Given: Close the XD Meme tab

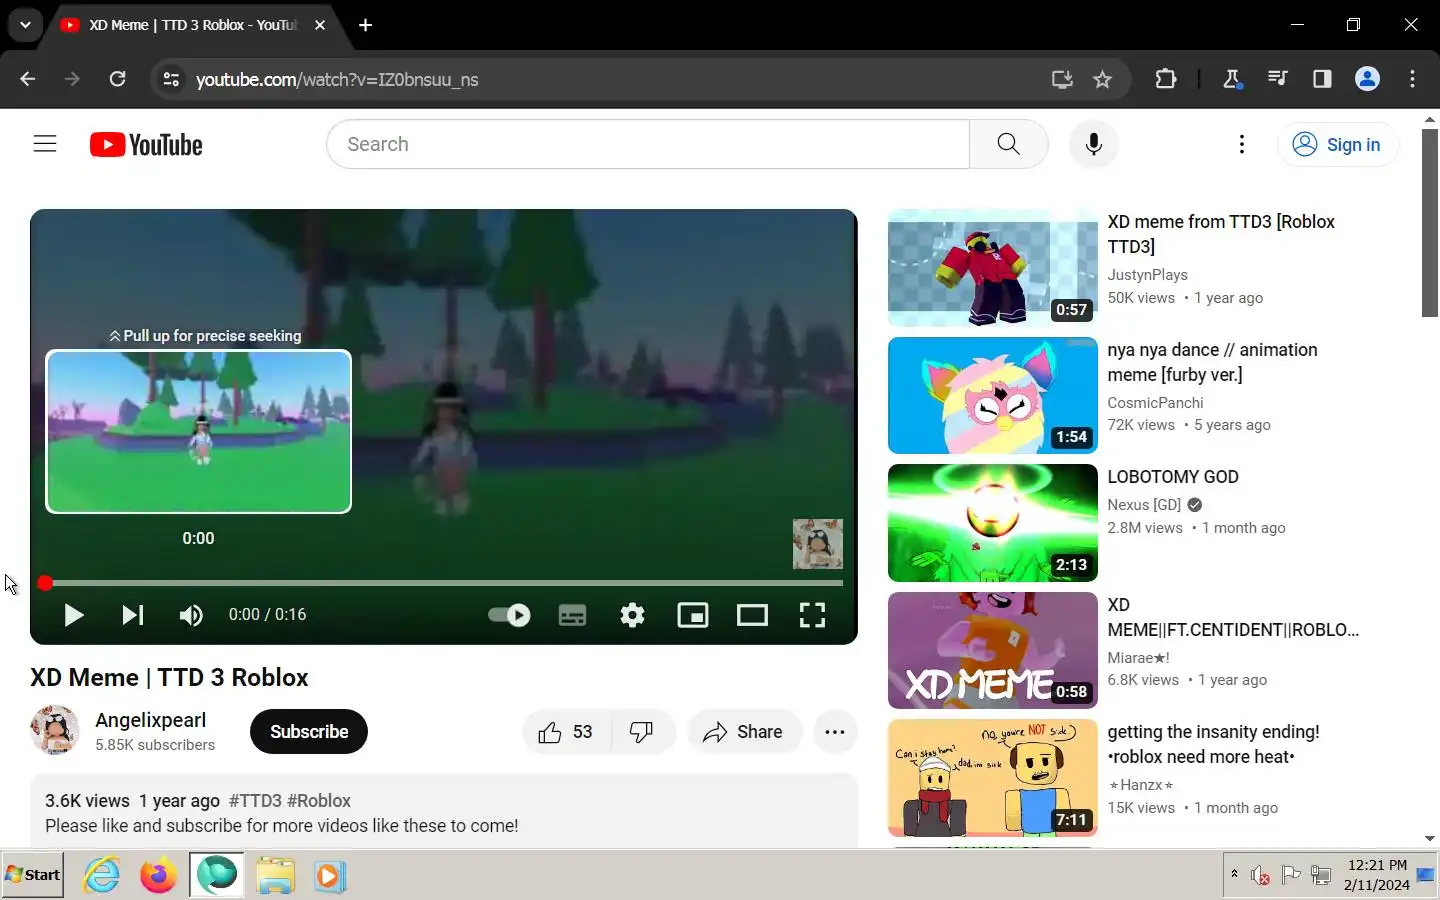Looking at the screenshot, I should pos(320,25).
